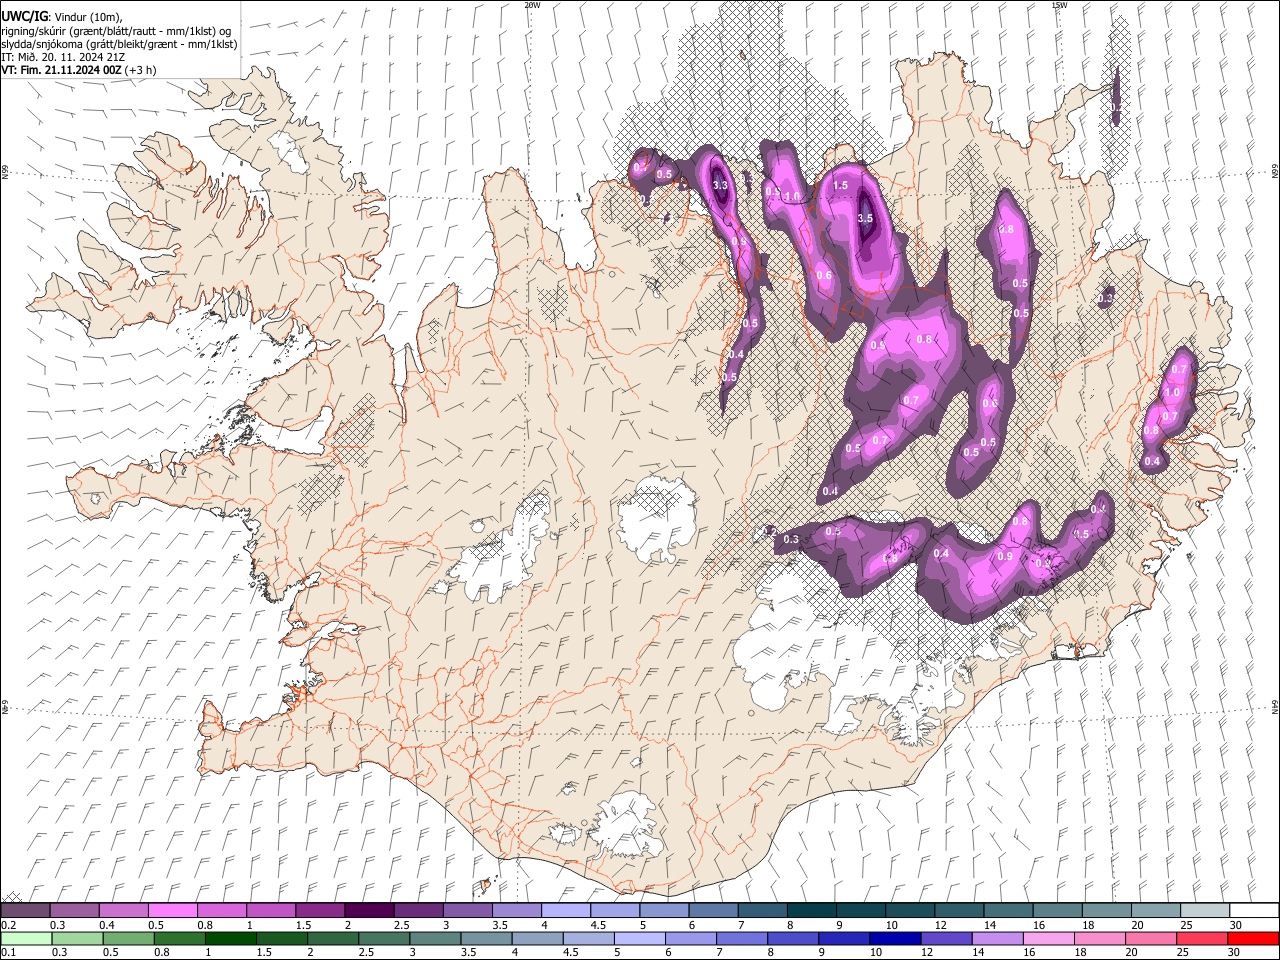Screen dimensions: 1280x960
Task: Click the pink snow swatch between 0.5 and 0.8
Action: click(173, 910)
